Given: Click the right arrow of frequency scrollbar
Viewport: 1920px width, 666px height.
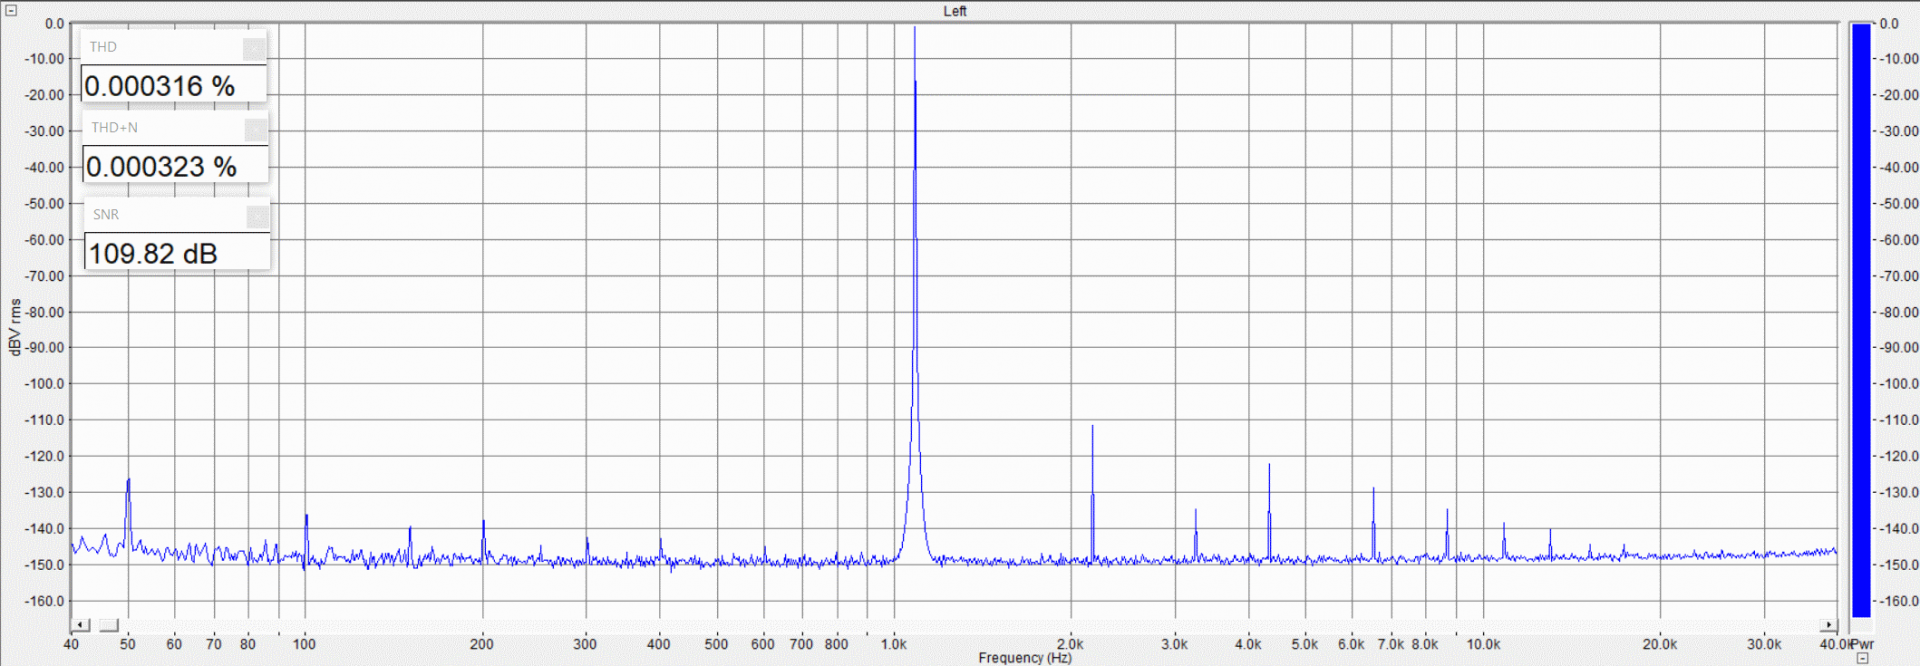Looking at the screenshot, I should 1829,625.
